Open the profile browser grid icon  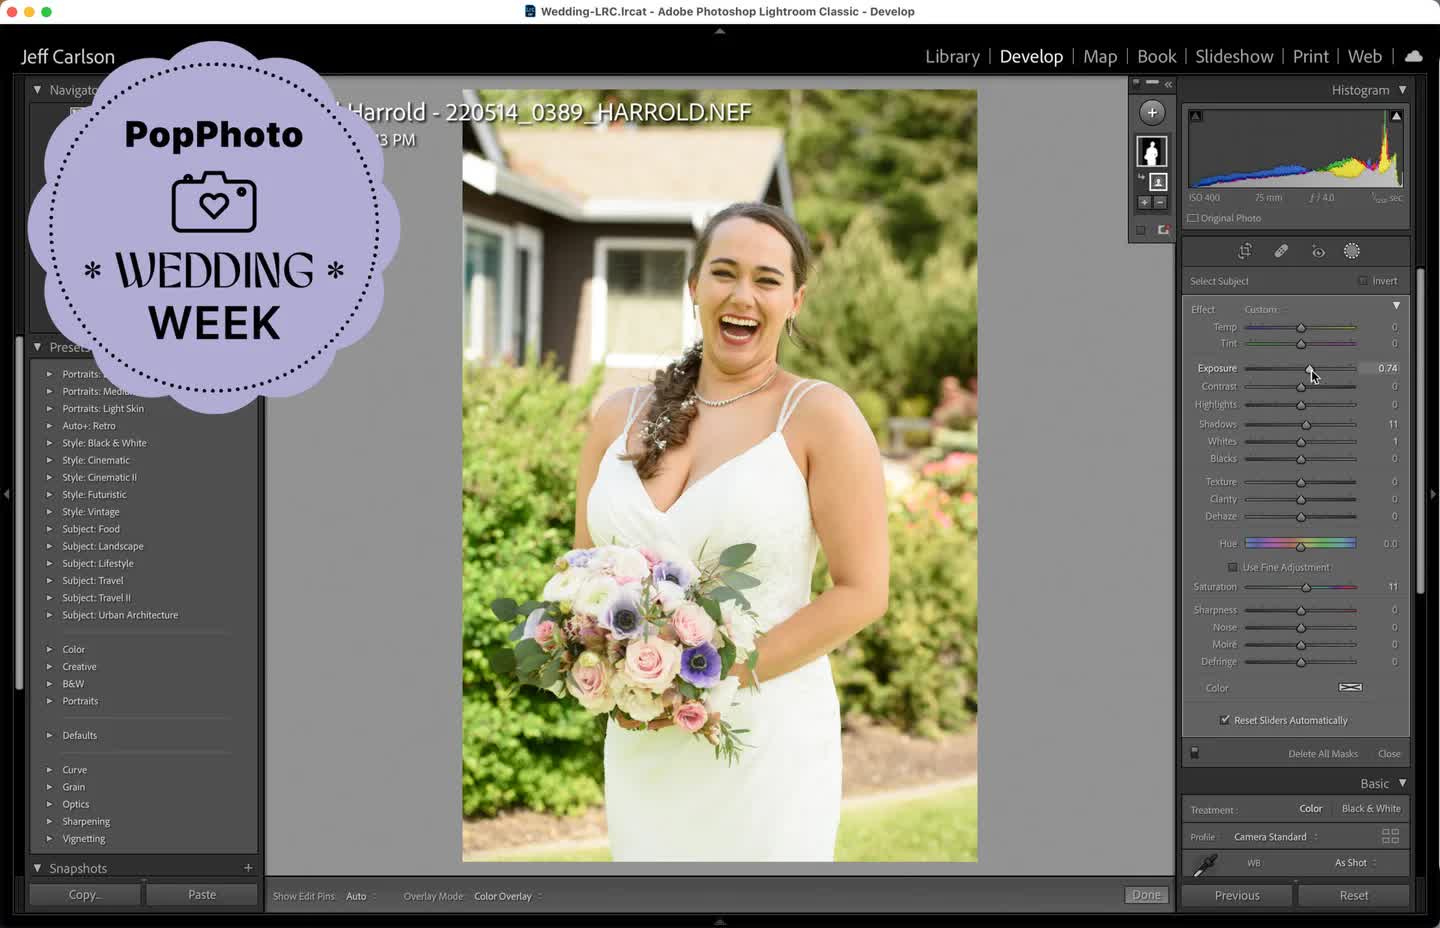pyautogui.click(x=1390, y=836)
